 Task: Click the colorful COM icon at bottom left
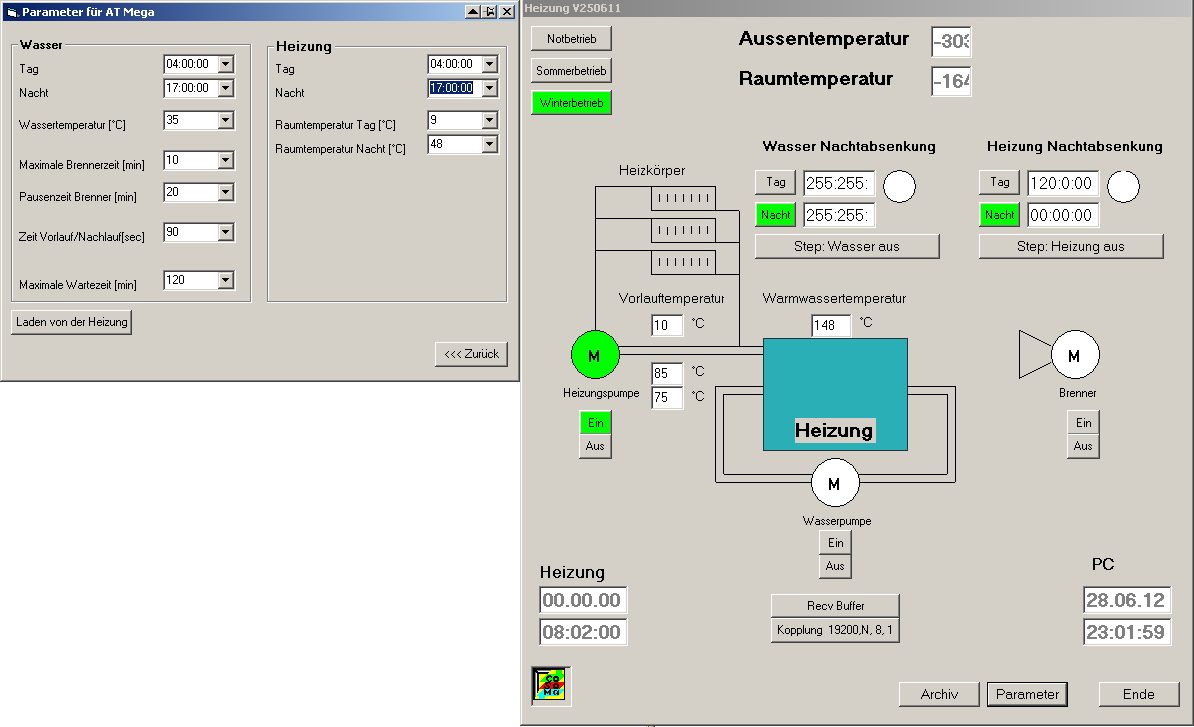pyautogui.click(x=551, y=685)
